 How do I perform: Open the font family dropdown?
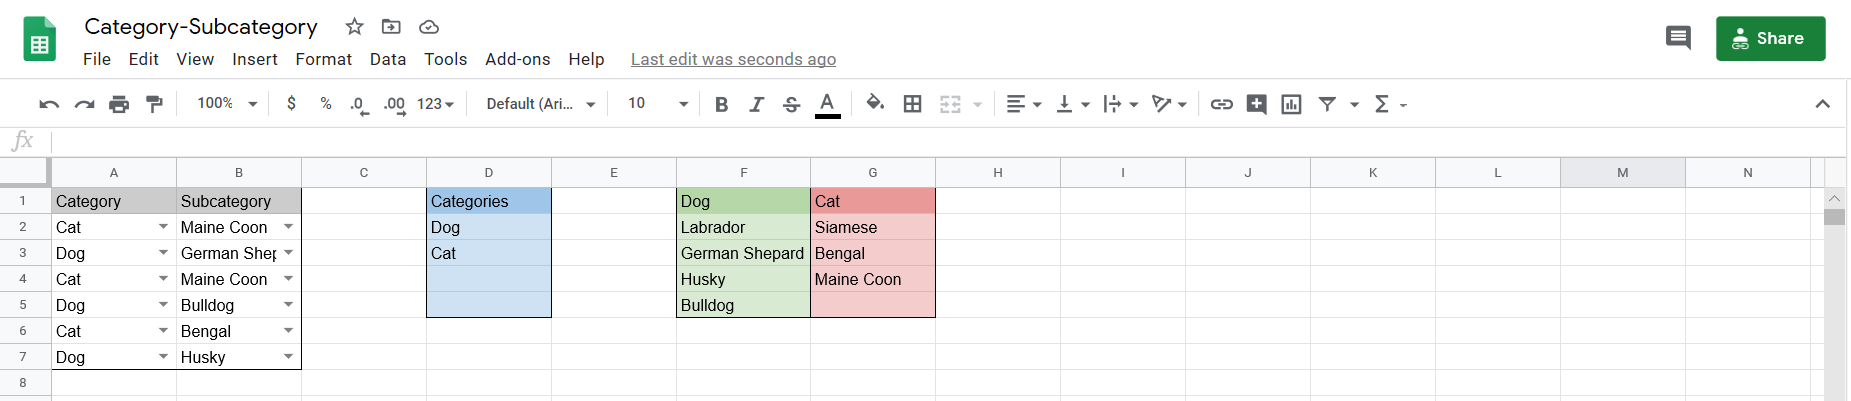[x=540, y=104]
